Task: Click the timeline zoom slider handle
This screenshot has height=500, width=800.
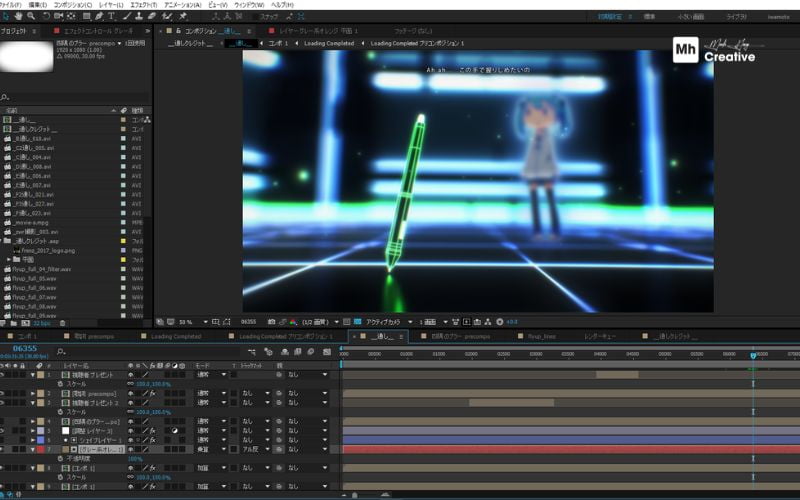Action: click(x=355, y=495)
